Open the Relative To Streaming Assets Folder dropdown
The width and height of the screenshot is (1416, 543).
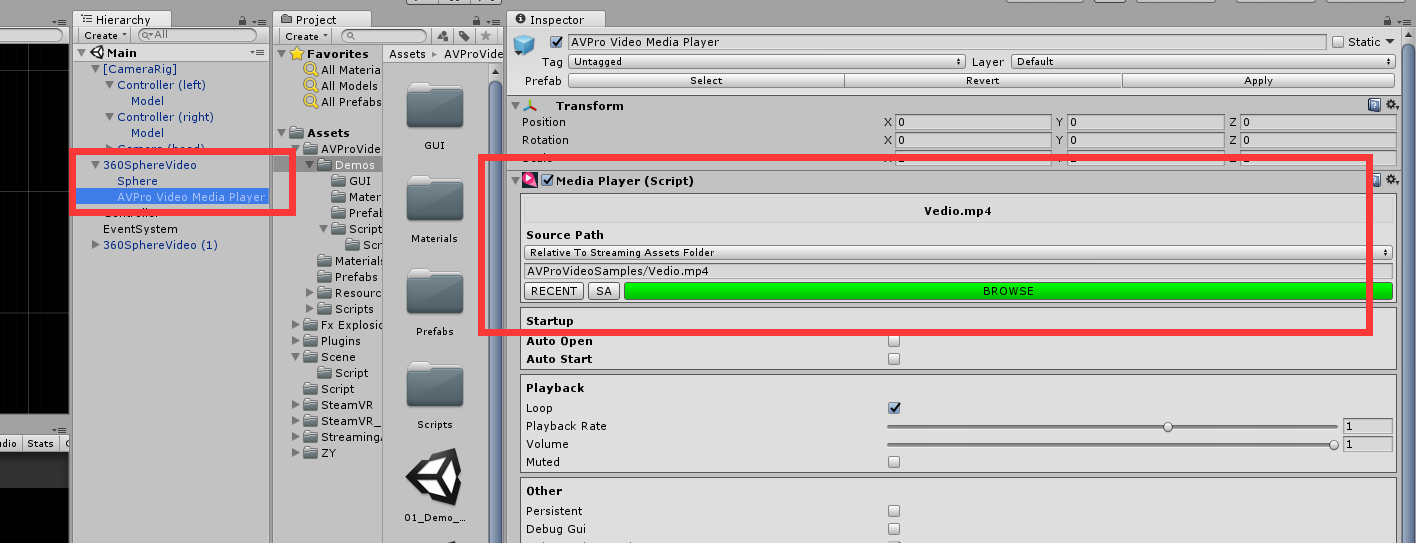tap(958, 253)
